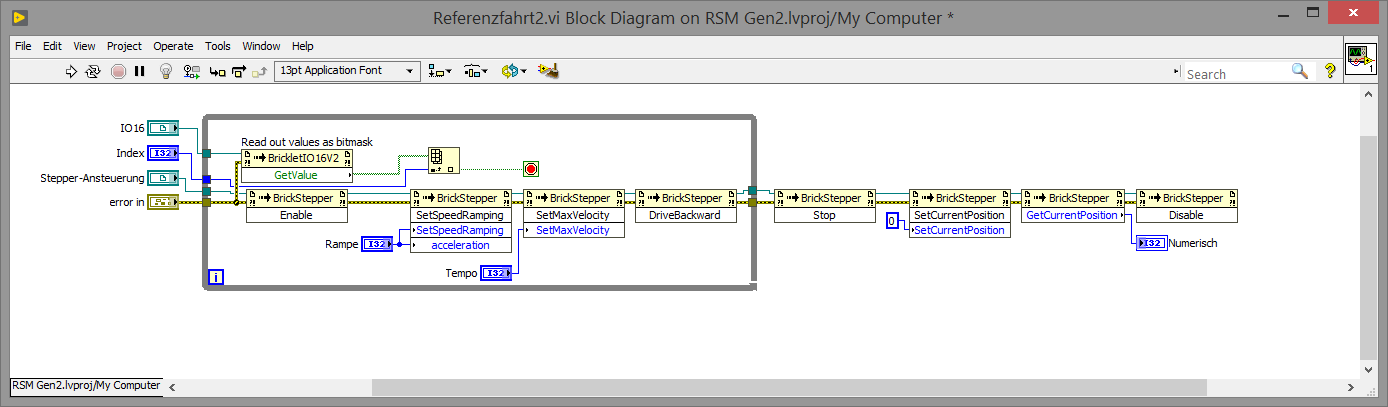Click the loop stop condition terminal
This screenshot has height=407, width=1388.
click(x=531, y=169)
